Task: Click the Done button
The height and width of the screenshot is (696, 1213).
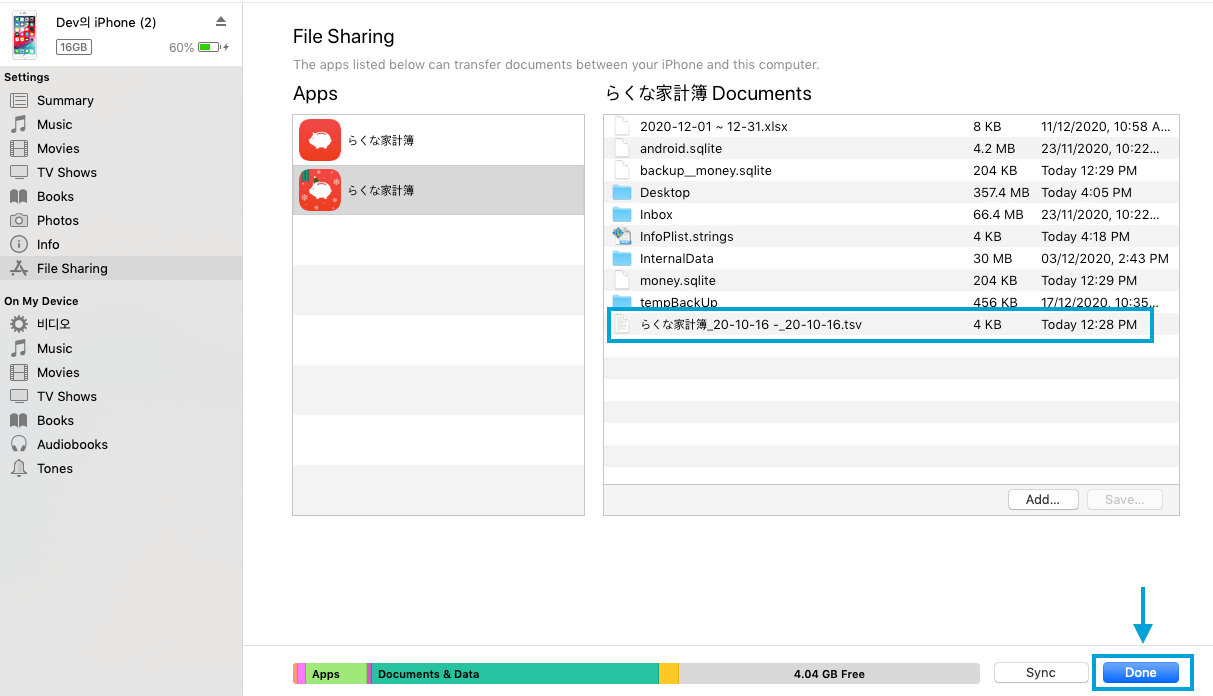Action: (1140, 673)
